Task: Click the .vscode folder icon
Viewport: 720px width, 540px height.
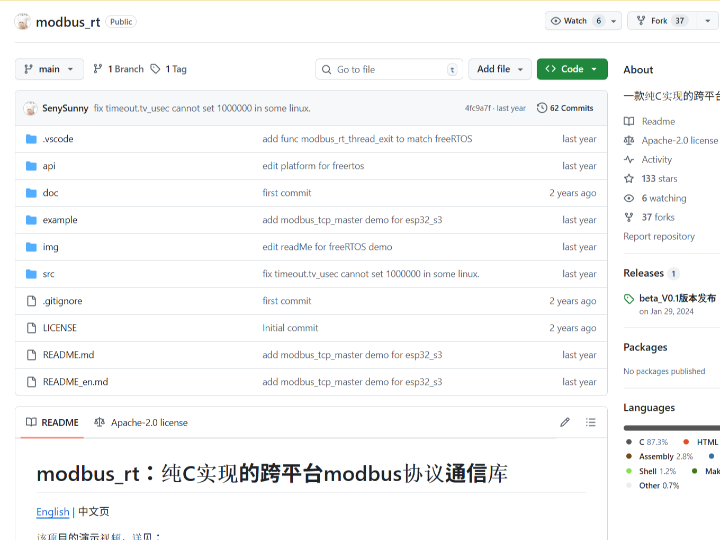Action: [31, 139]
